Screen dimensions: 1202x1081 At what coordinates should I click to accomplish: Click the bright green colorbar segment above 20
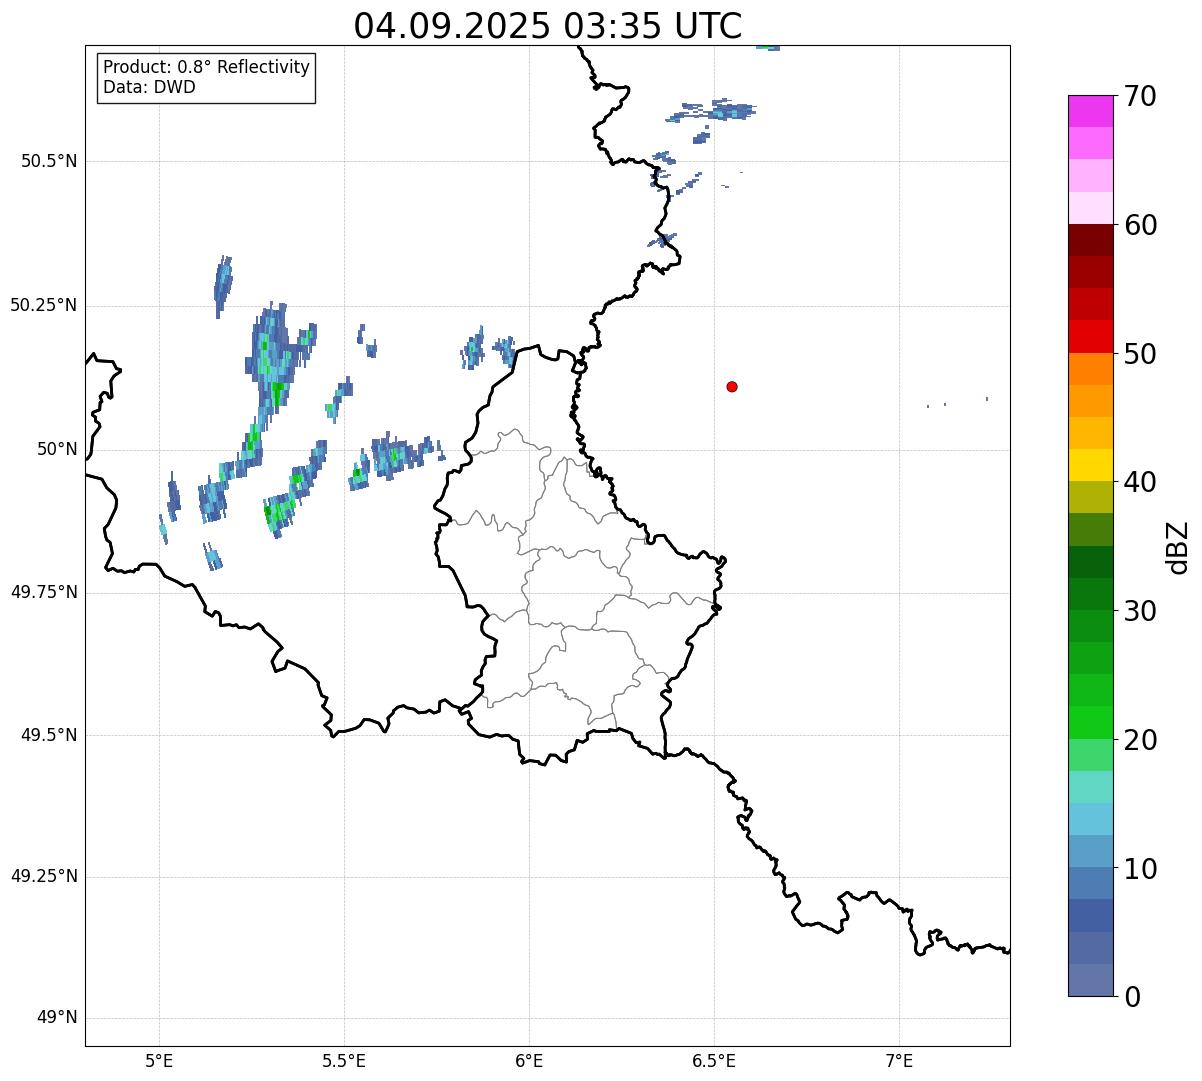click(x=1090, y=722)
